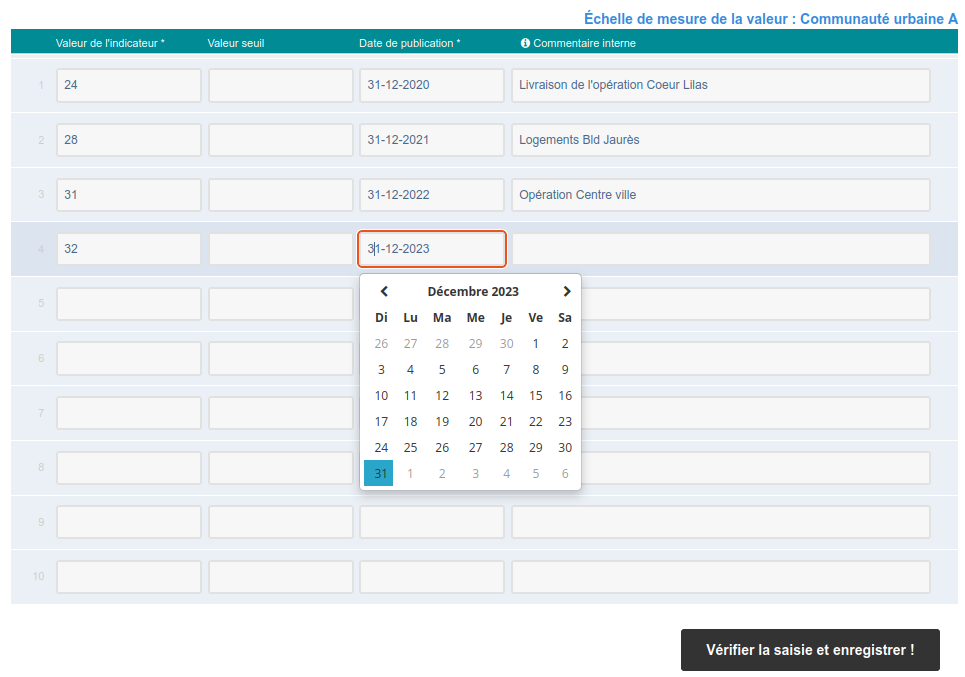
Task: Choose December 25 in the date picker
Action: coord(410,447)
